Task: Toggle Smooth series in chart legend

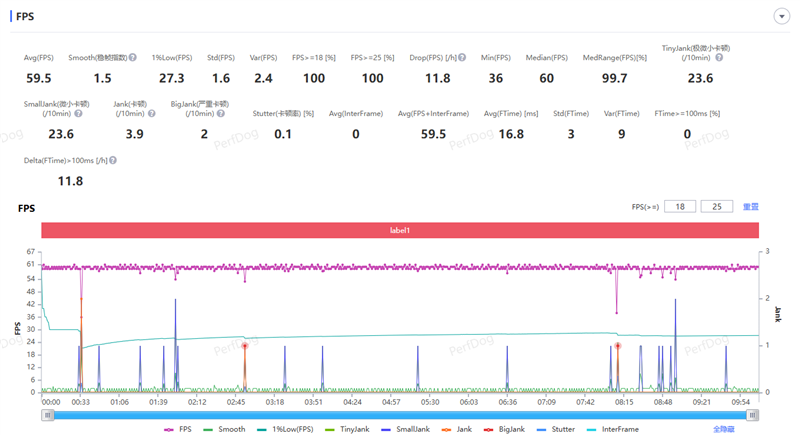Action: point(224,429)
